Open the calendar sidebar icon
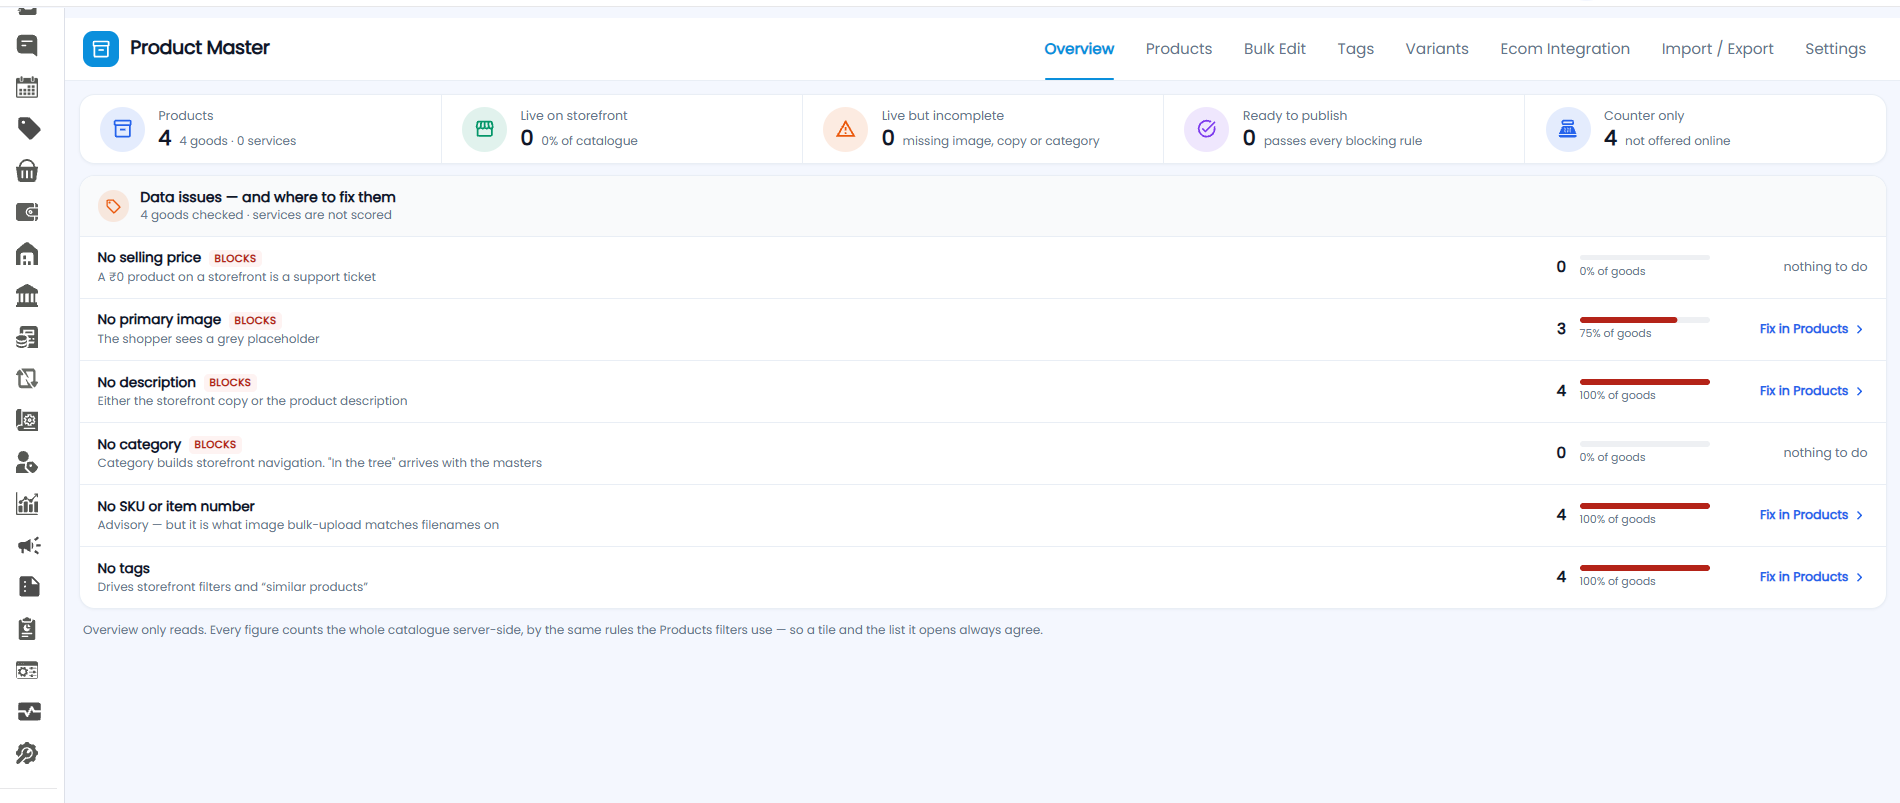1900x803 pixels. [27, 87]
